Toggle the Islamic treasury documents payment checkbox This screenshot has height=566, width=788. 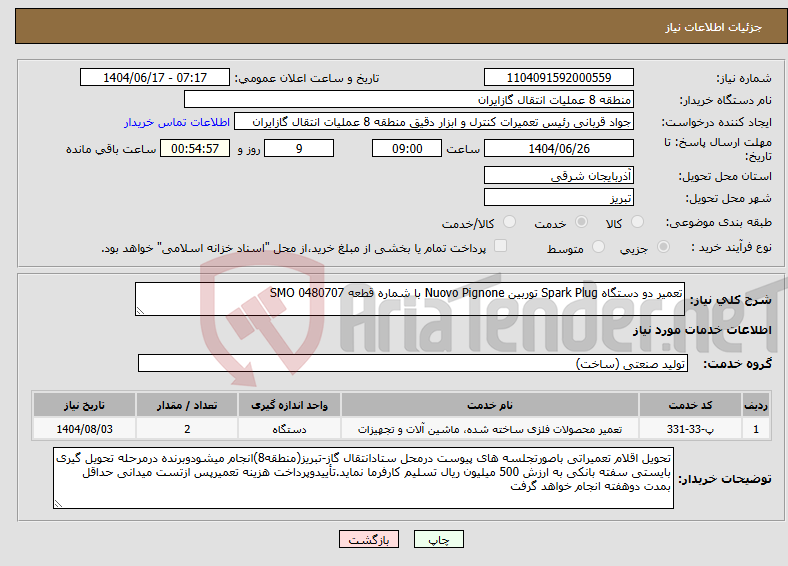click(501, 246)
